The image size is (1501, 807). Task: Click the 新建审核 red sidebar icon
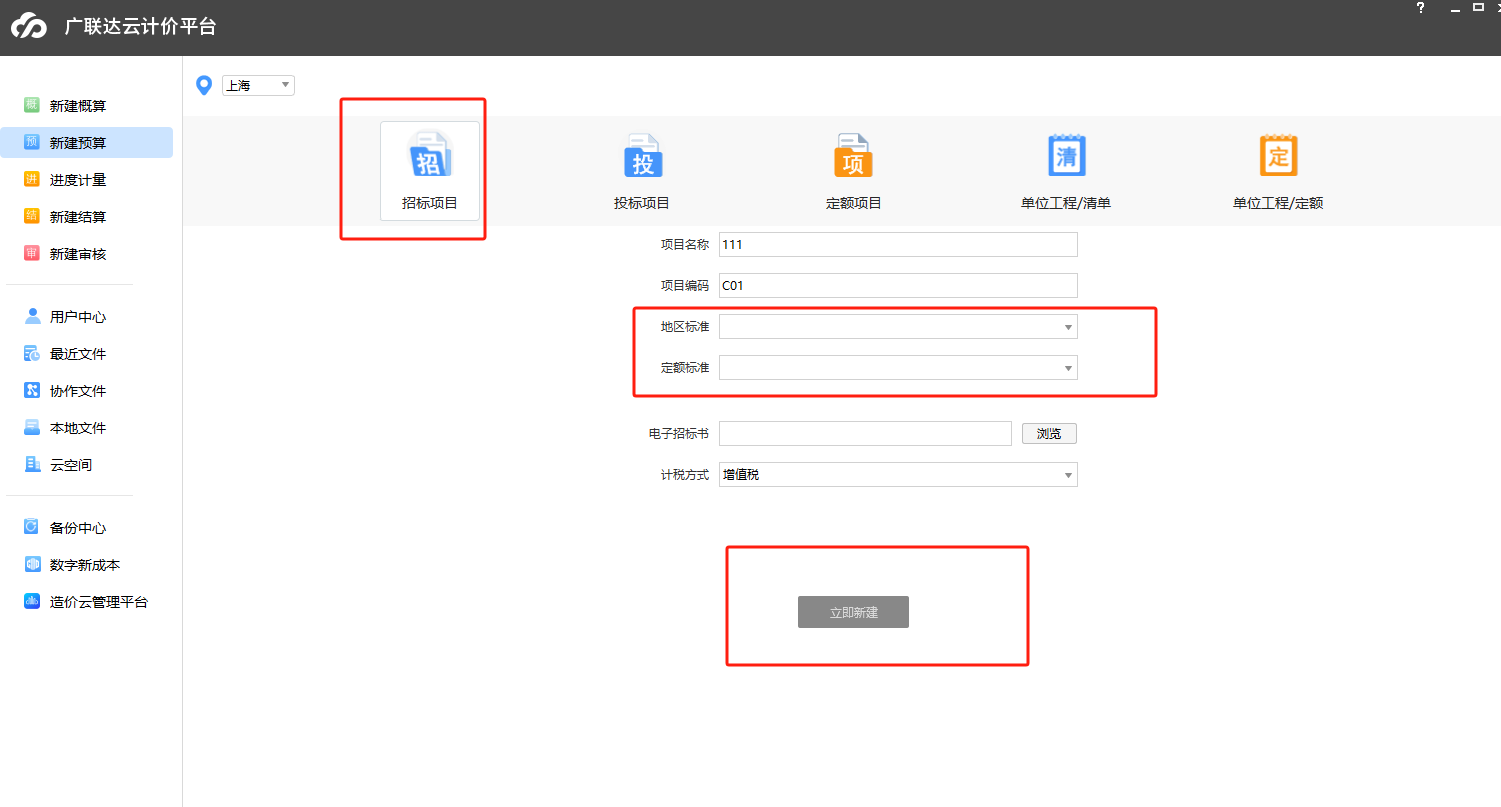pos(32,253)
